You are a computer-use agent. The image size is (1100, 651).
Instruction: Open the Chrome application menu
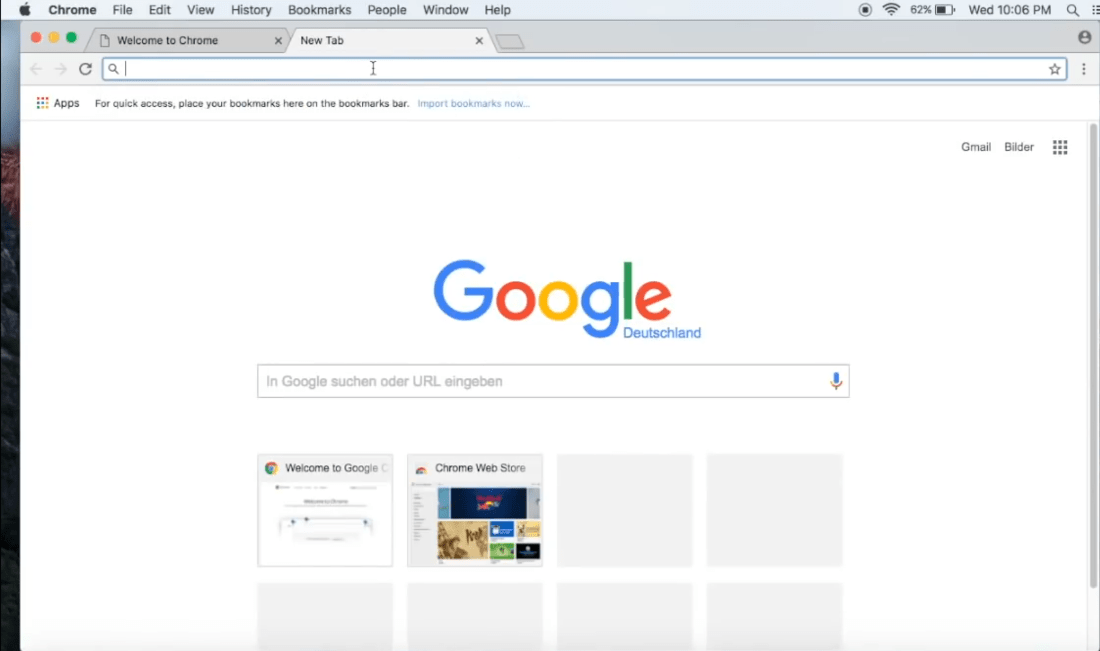pos(72,10)
